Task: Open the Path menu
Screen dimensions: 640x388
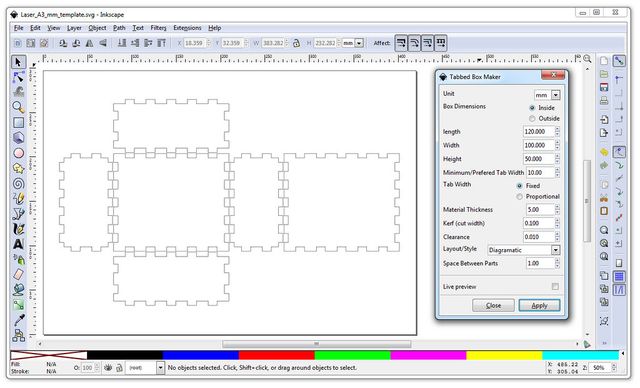Action: click(119, 28)
